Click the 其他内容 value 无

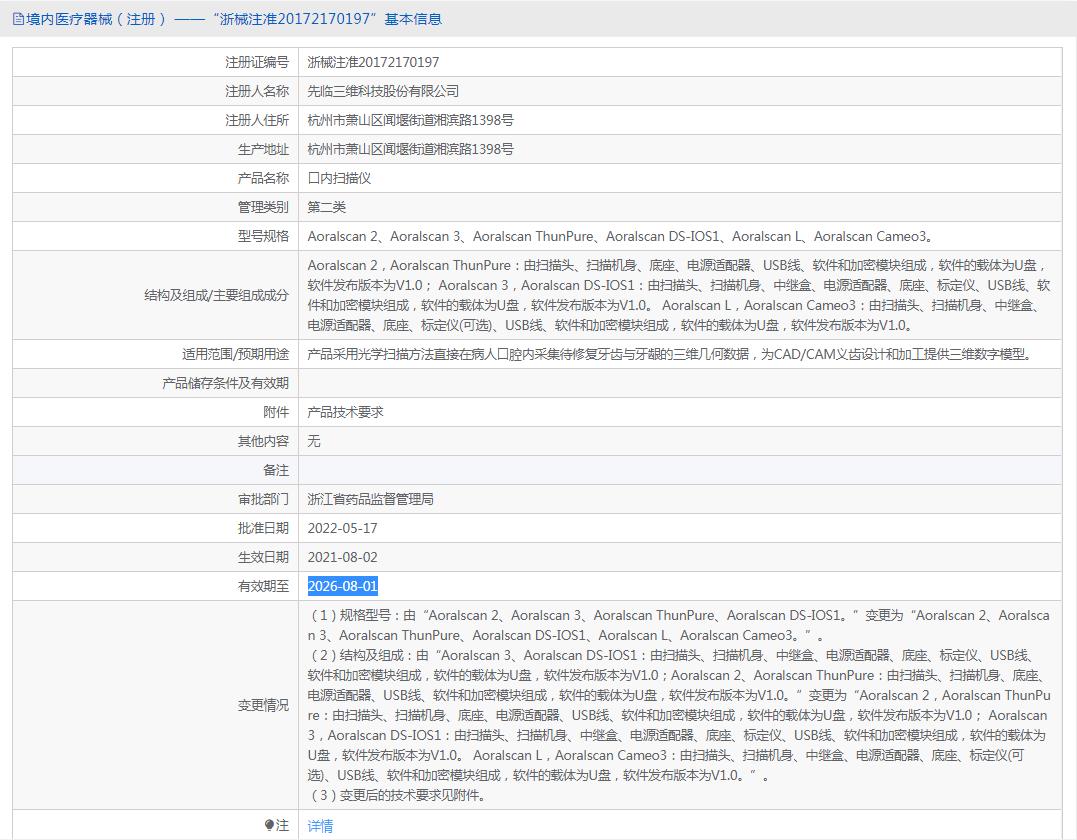314,441
